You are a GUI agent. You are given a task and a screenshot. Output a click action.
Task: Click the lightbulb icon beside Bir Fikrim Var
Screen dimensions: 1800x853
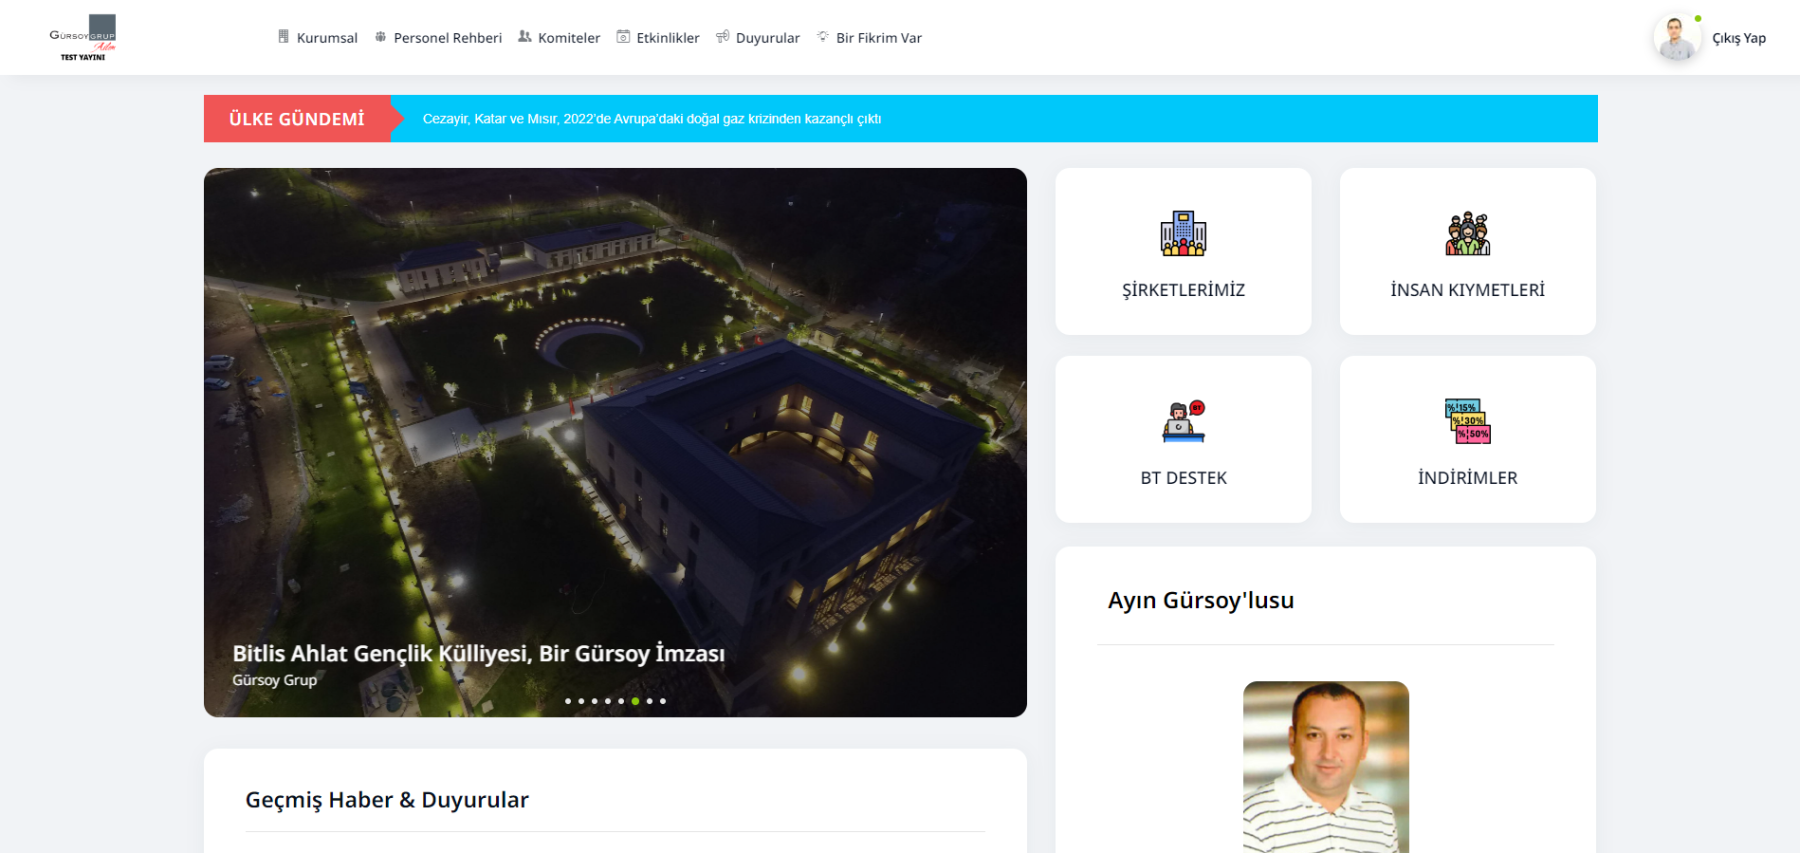823,37
